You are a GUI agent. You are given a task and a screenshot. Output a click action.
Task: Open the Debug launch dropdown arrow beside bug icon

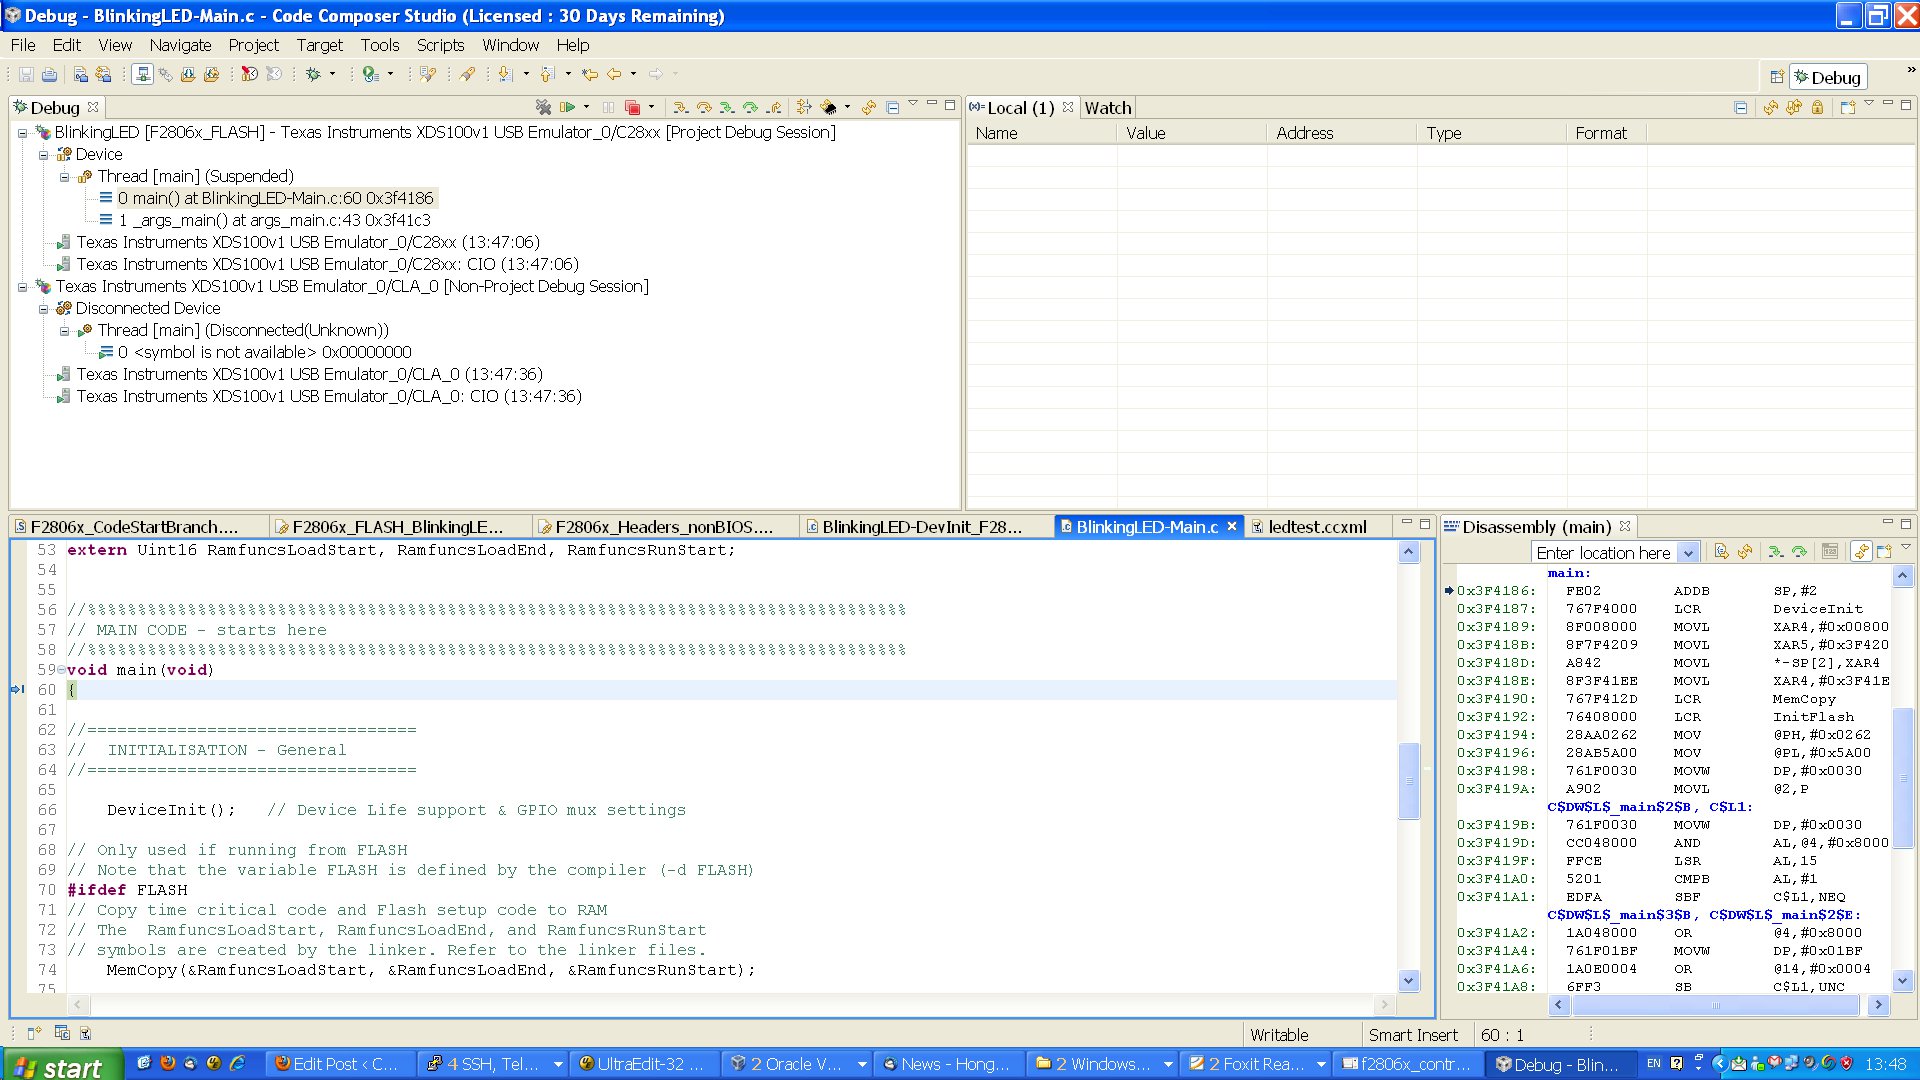(333, 74)
